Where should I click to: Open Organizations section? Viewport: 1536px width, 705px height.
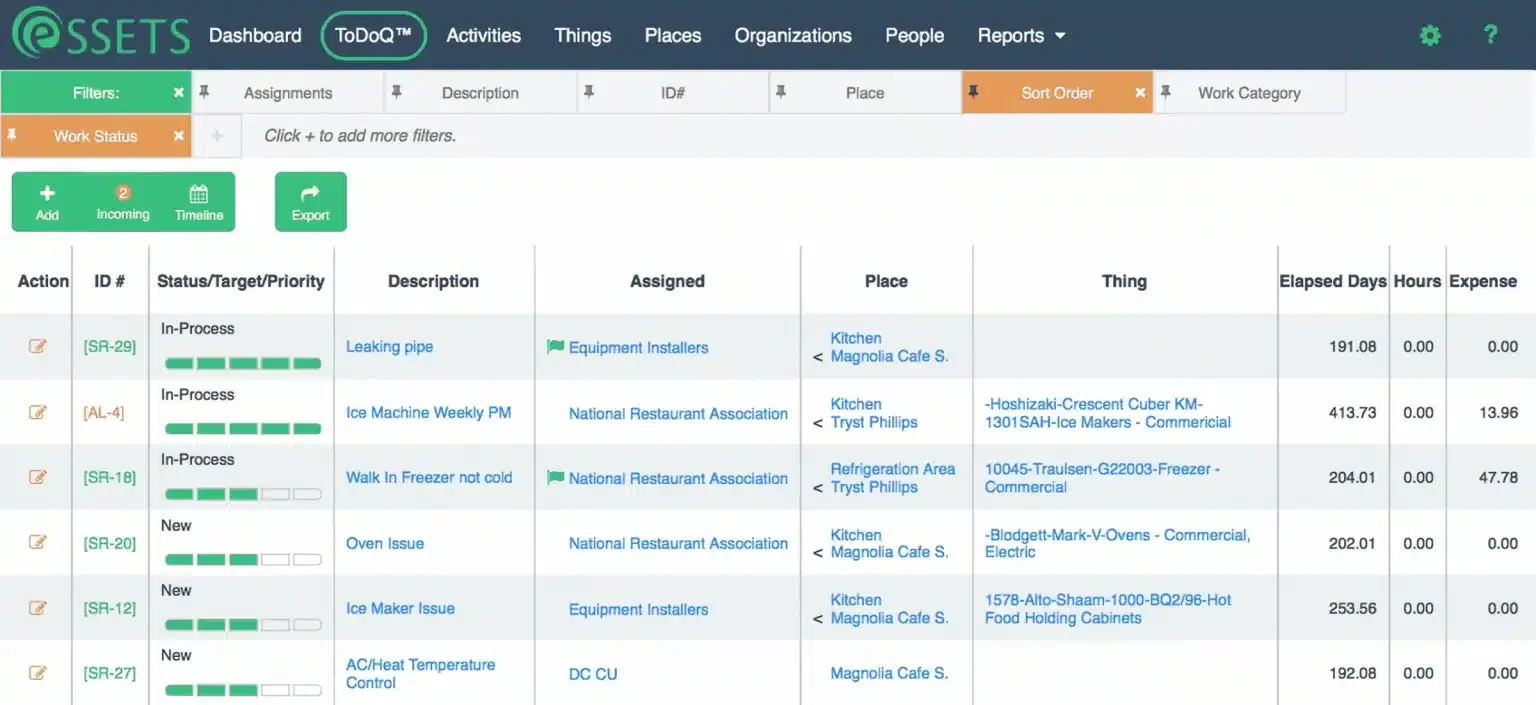pos(793,35)
